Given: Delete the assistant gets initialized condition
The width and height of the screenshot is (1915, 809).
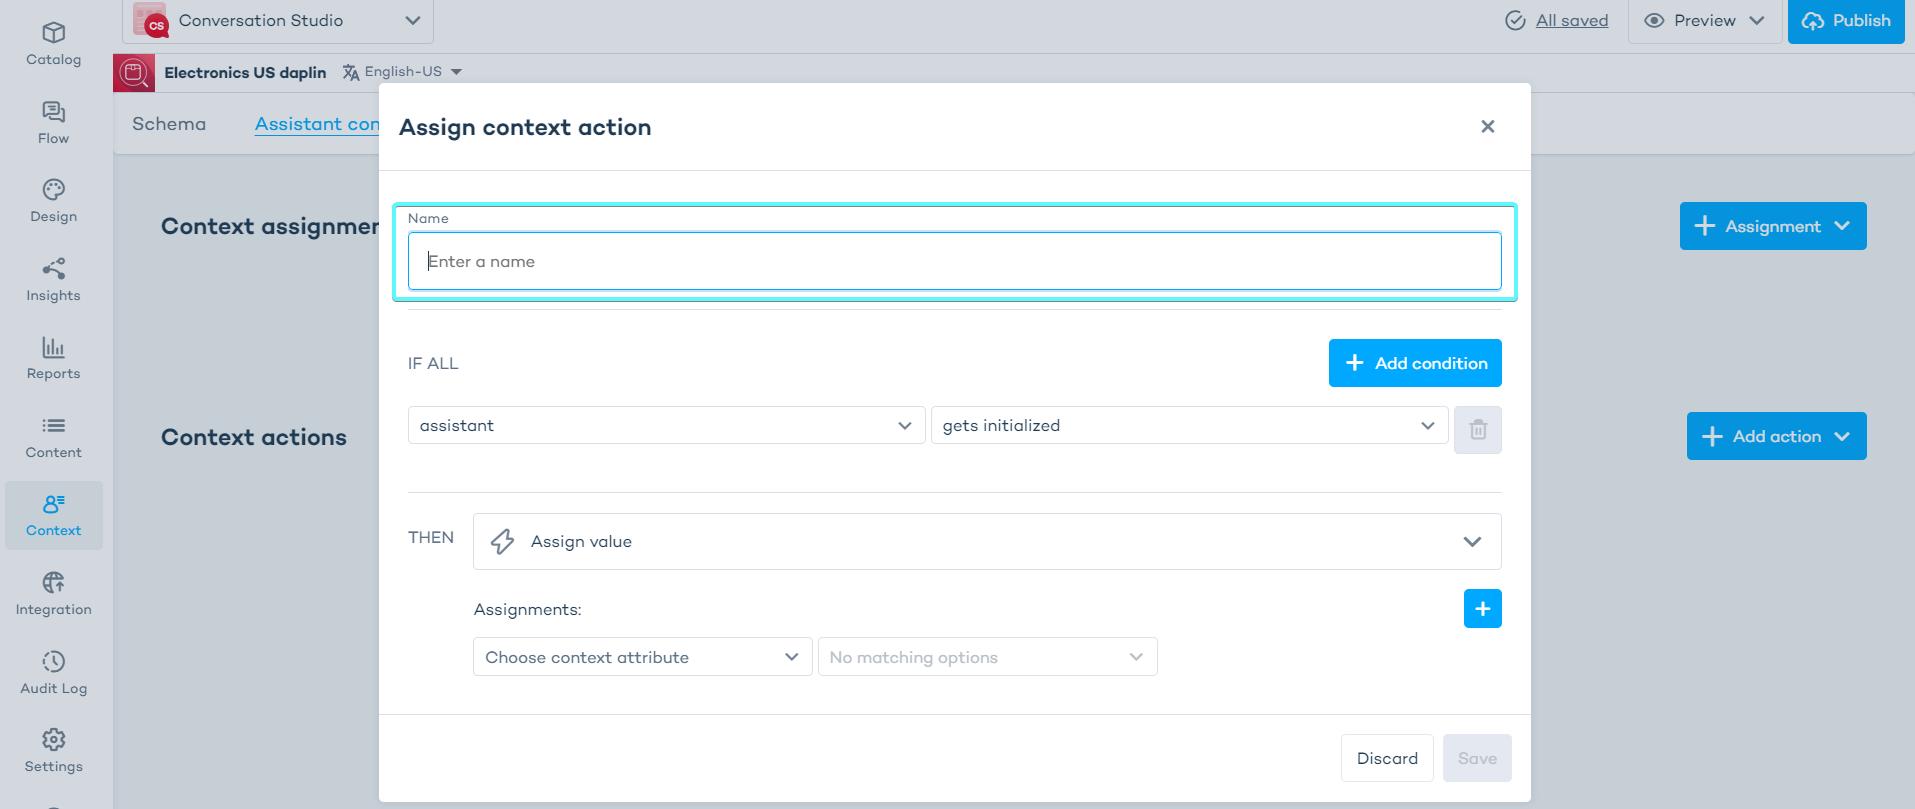Looking at the screenshot, I should pyautogui.click(x=1478, y=430).
